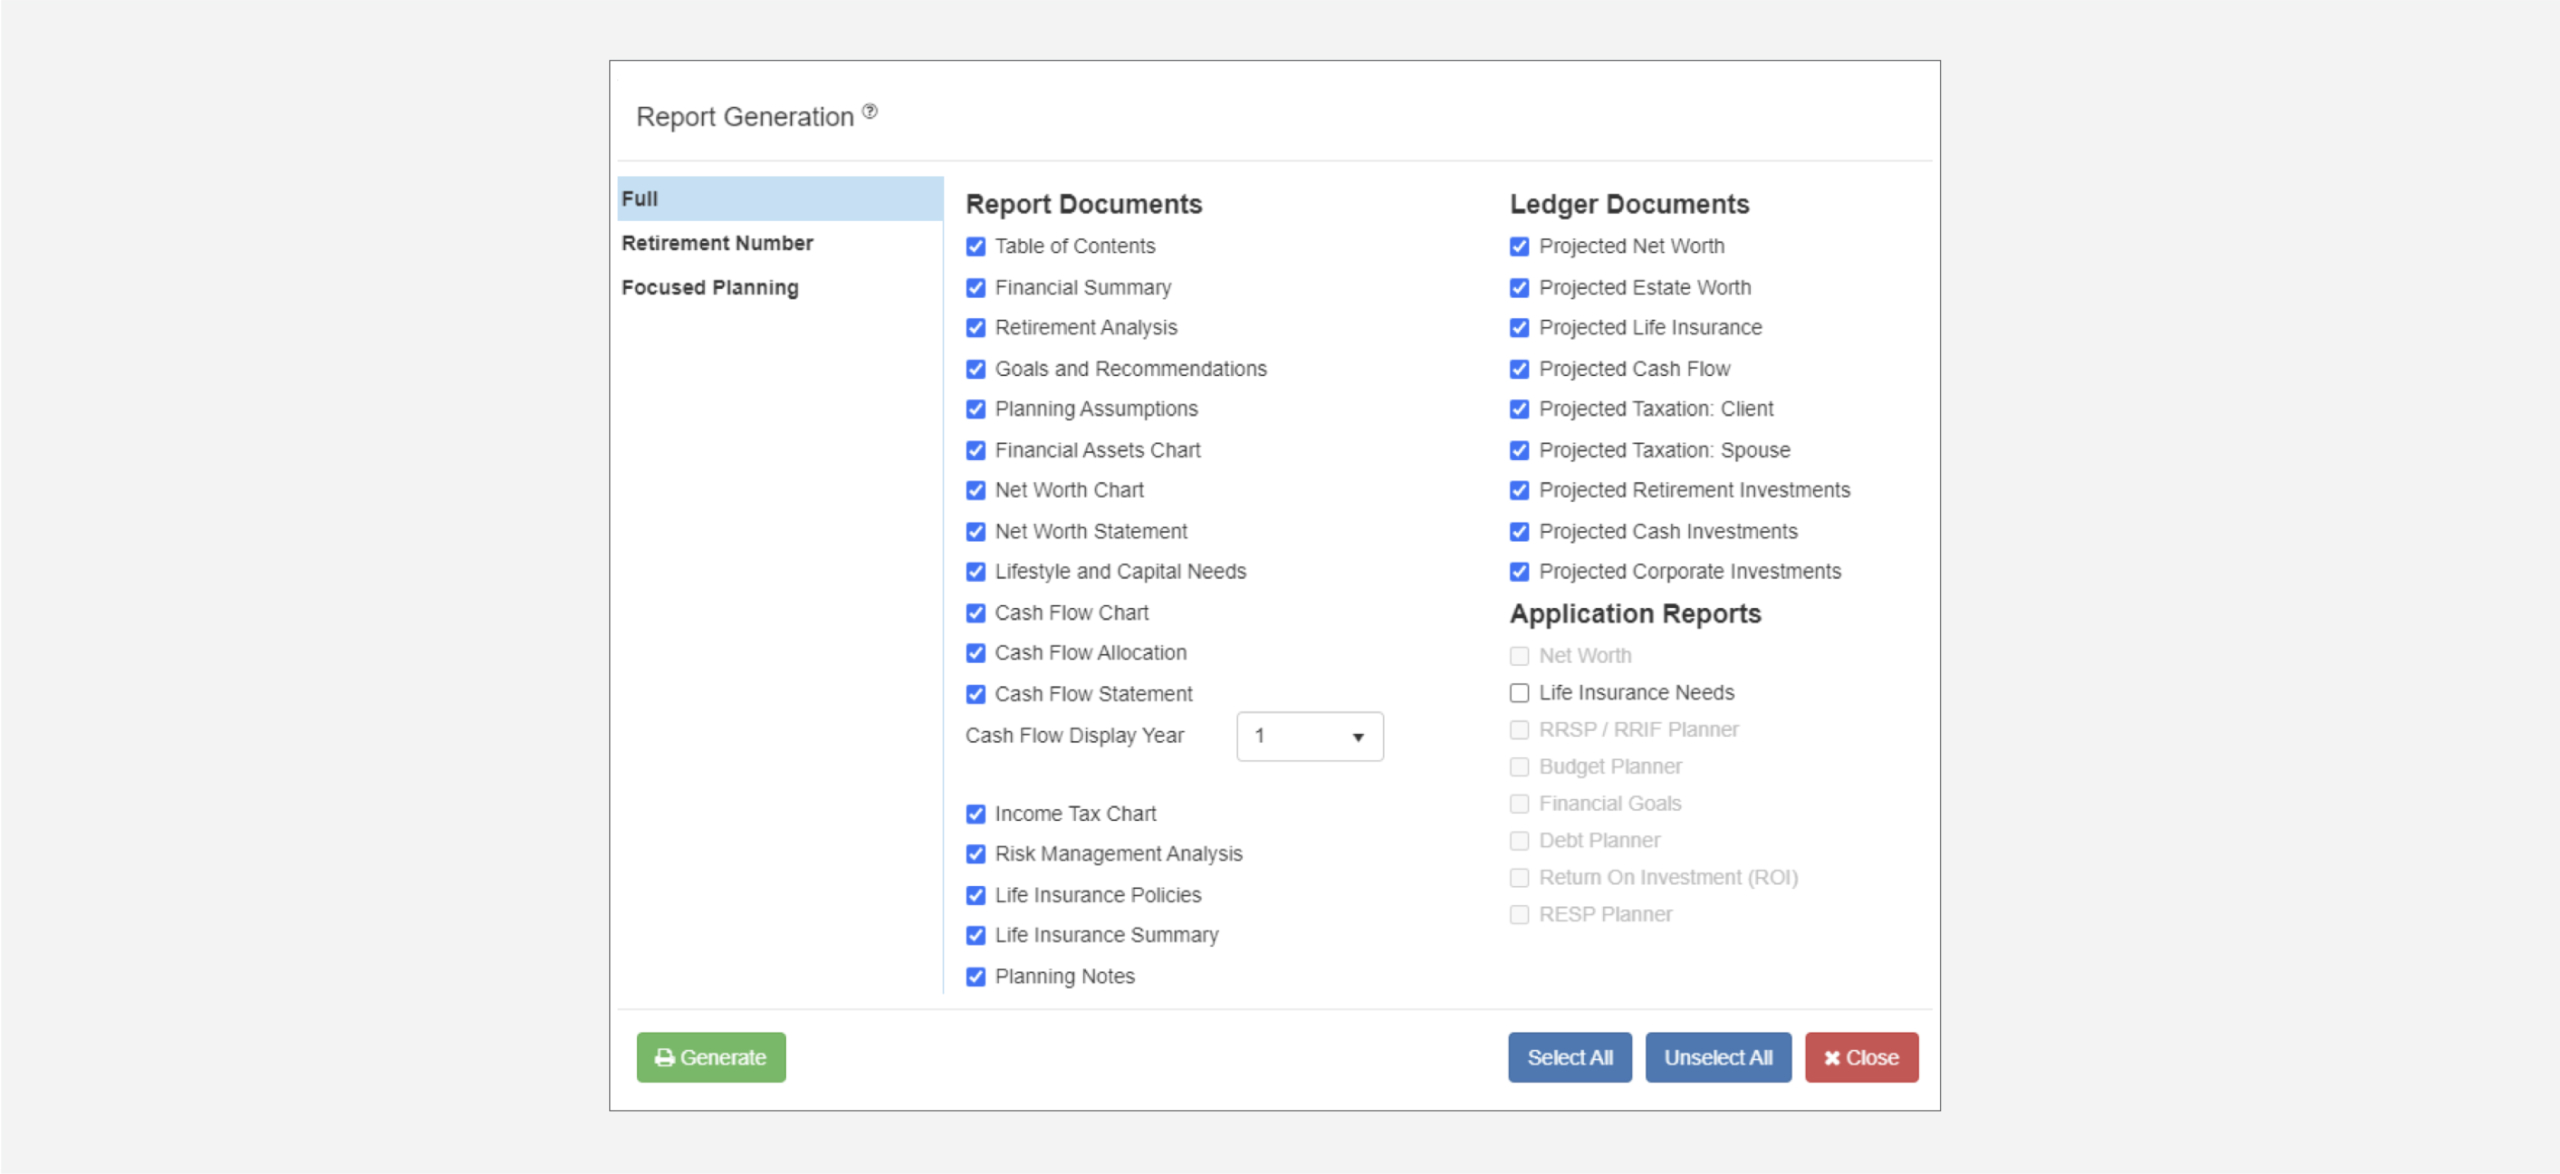
Task: Toggle Cash Flow Allocation checkbox
Action: 976,653
